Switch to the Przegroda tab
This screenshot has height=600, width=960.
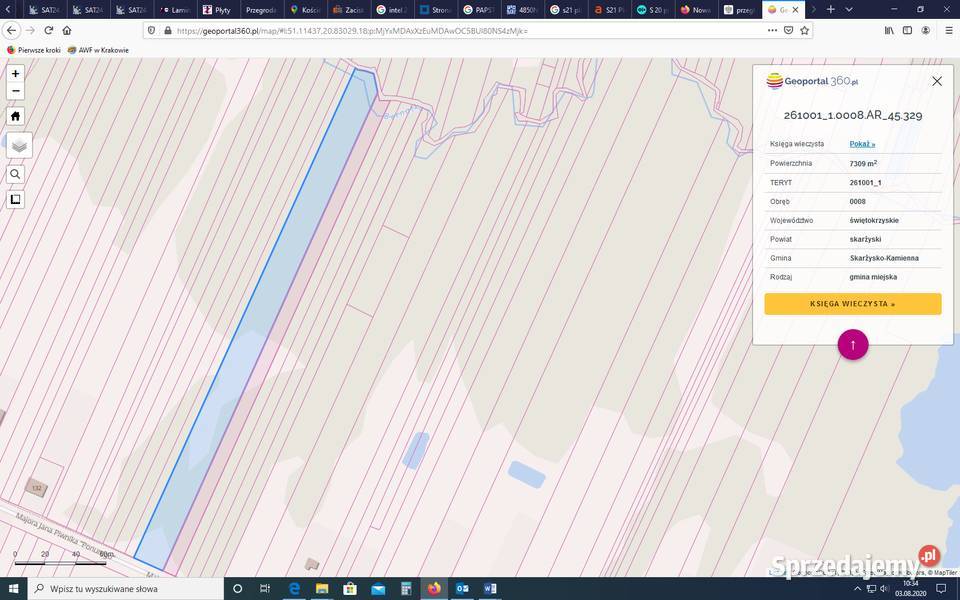261,10
